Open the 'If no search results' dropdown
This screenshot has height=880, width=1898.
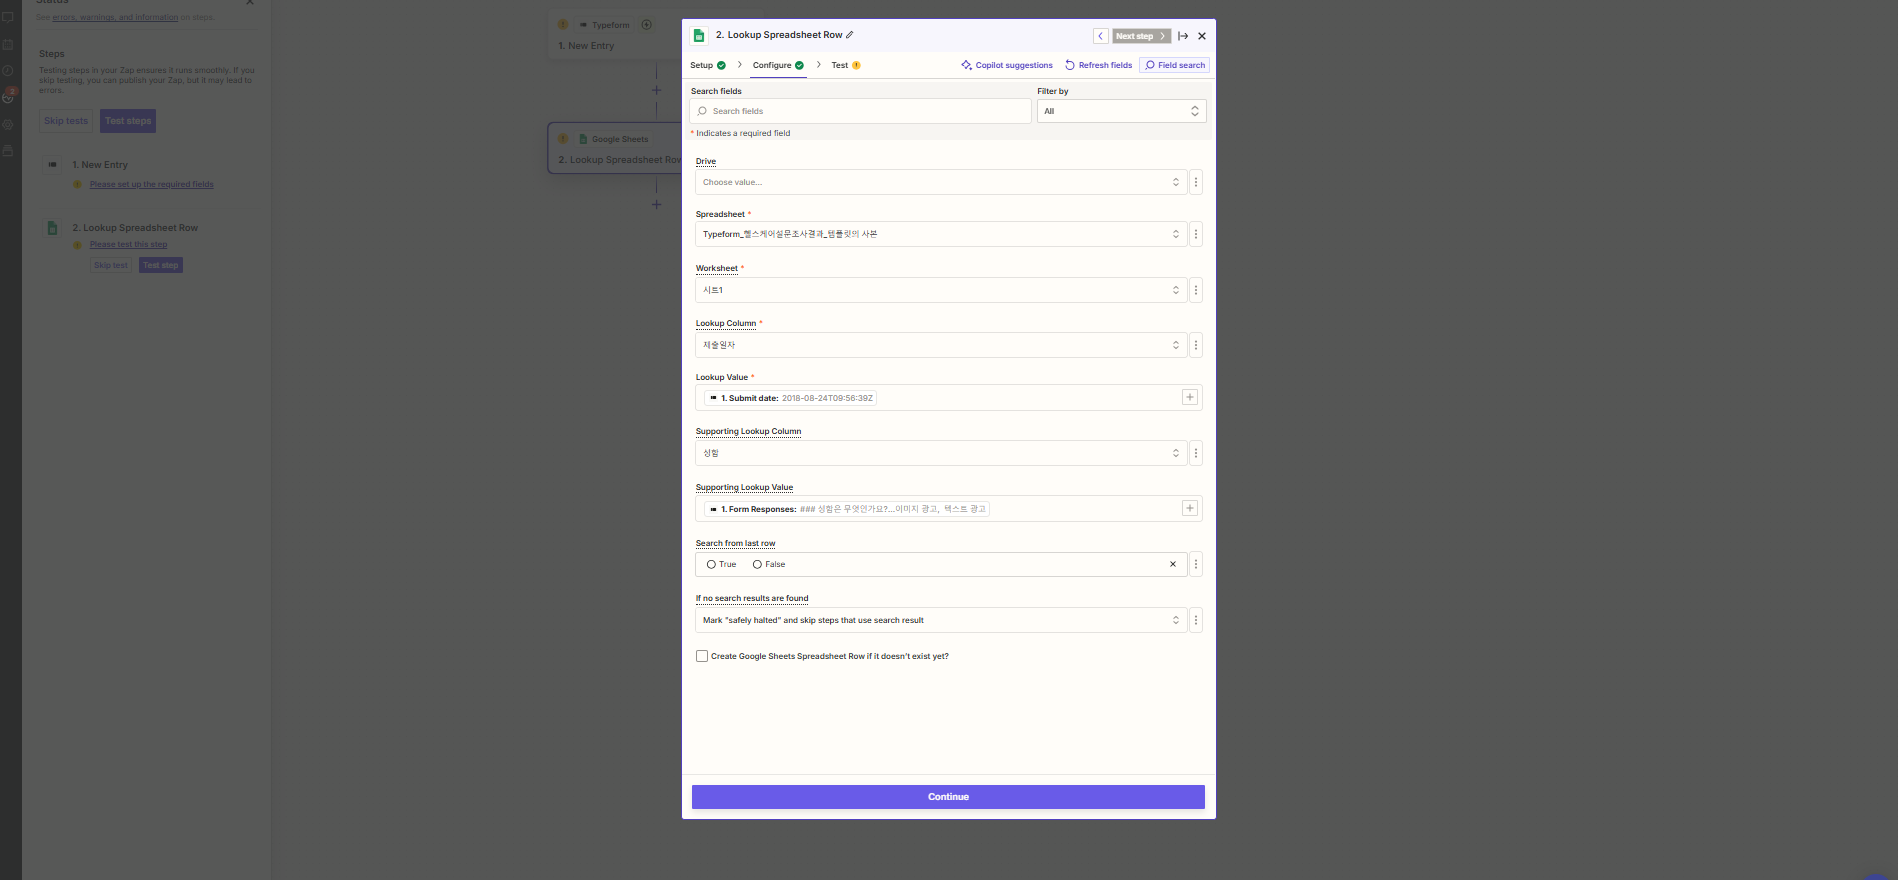click(x=941, y=620)
